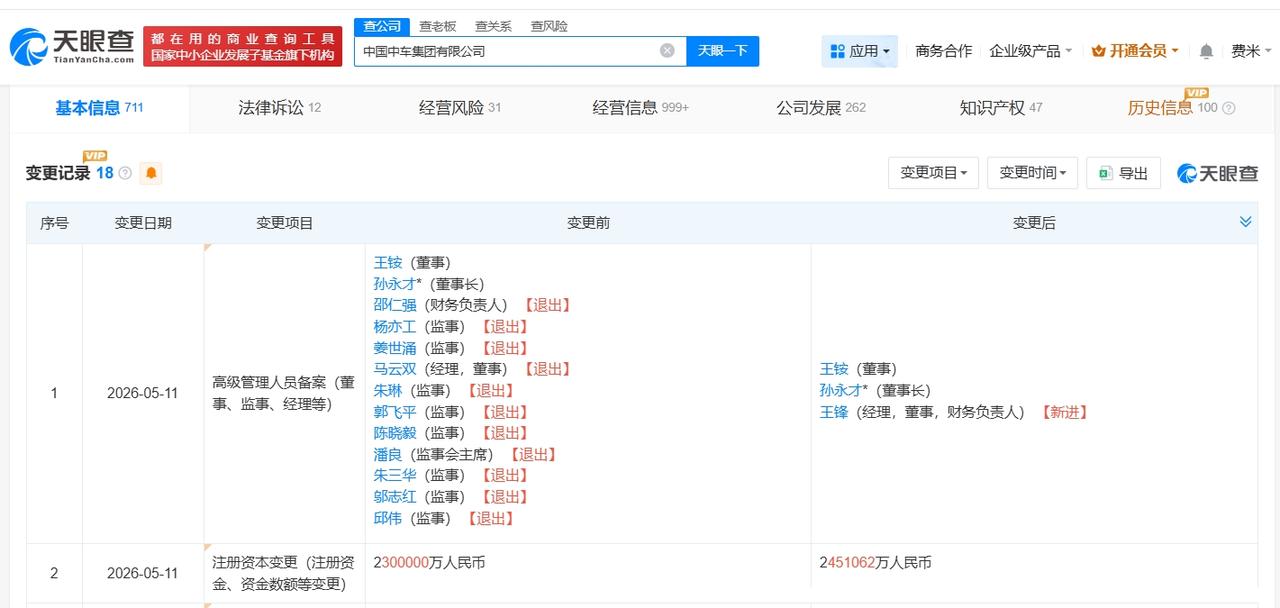The height and width of the screenshot is (608, 1280).
Task: Switch to the 查风险 search tab
Action: pyautogui.click(x=549, y=26)
